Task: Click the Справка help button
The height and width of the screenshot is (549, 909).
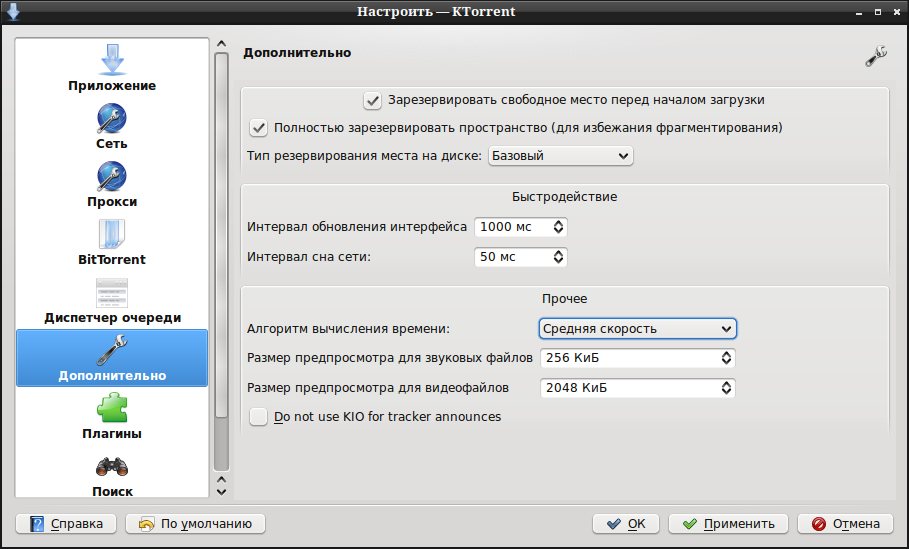Action: point(66,523)
